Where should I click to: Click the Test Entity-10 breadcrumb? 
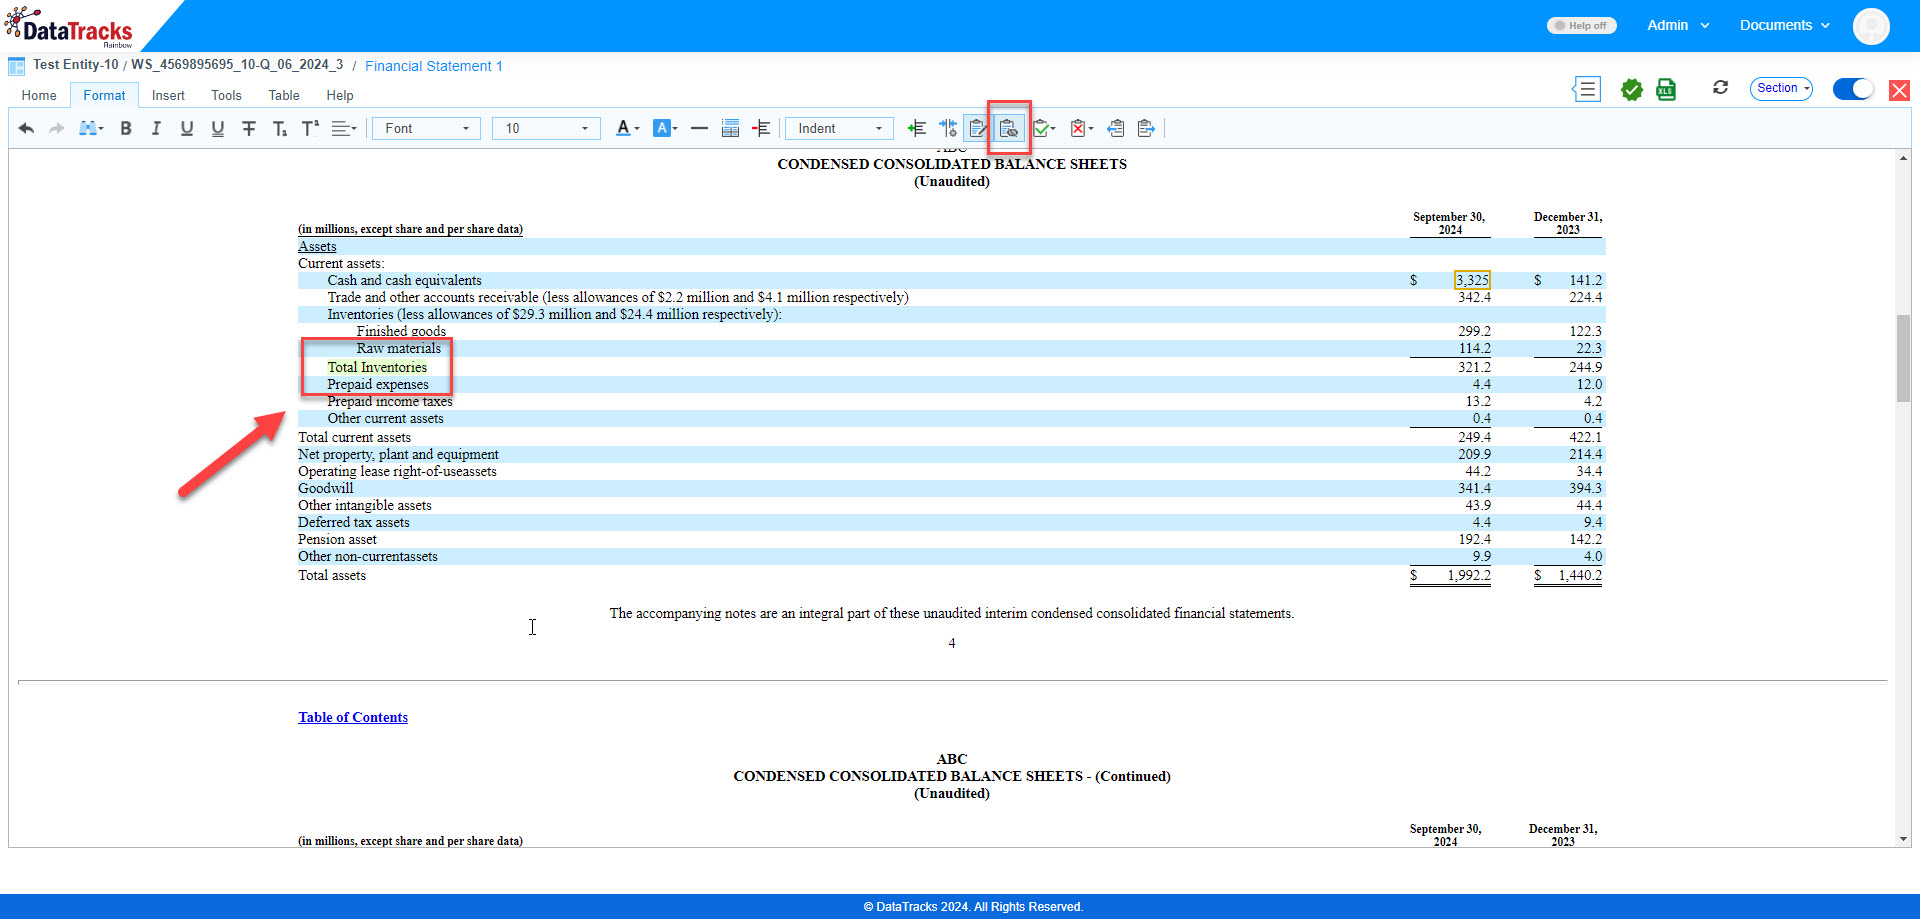click(75, 65)
